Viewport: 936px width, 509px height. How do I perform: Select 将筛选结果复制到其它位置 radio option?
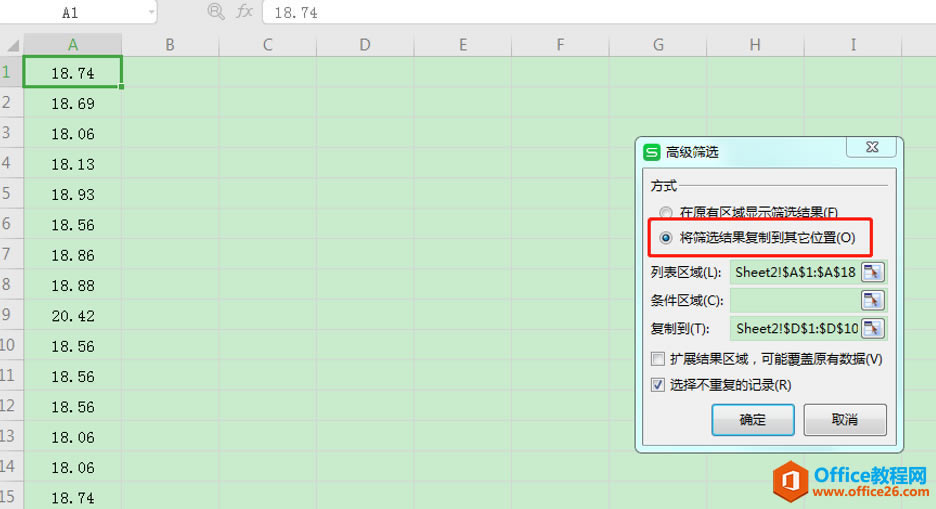pos(666,237)
